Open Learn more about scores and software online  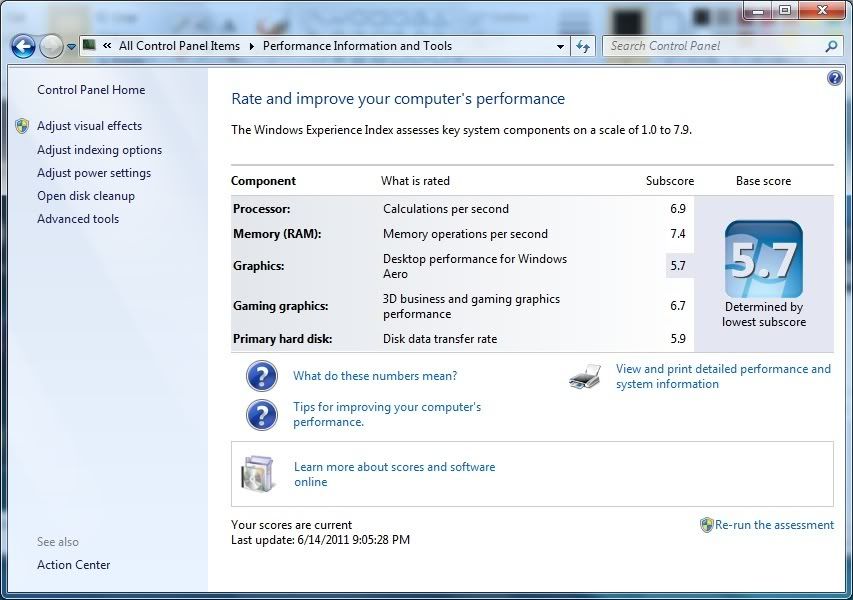(x=394, y=474)
